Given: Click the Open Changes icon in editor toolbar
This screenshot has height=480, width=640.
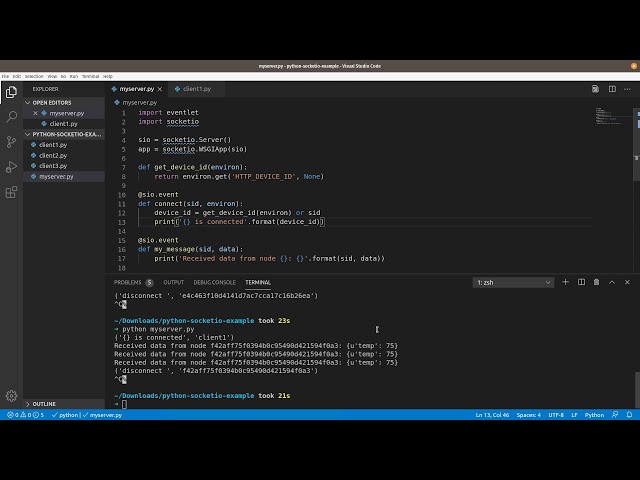Looking at the screenshot, I should pos(596,89).
